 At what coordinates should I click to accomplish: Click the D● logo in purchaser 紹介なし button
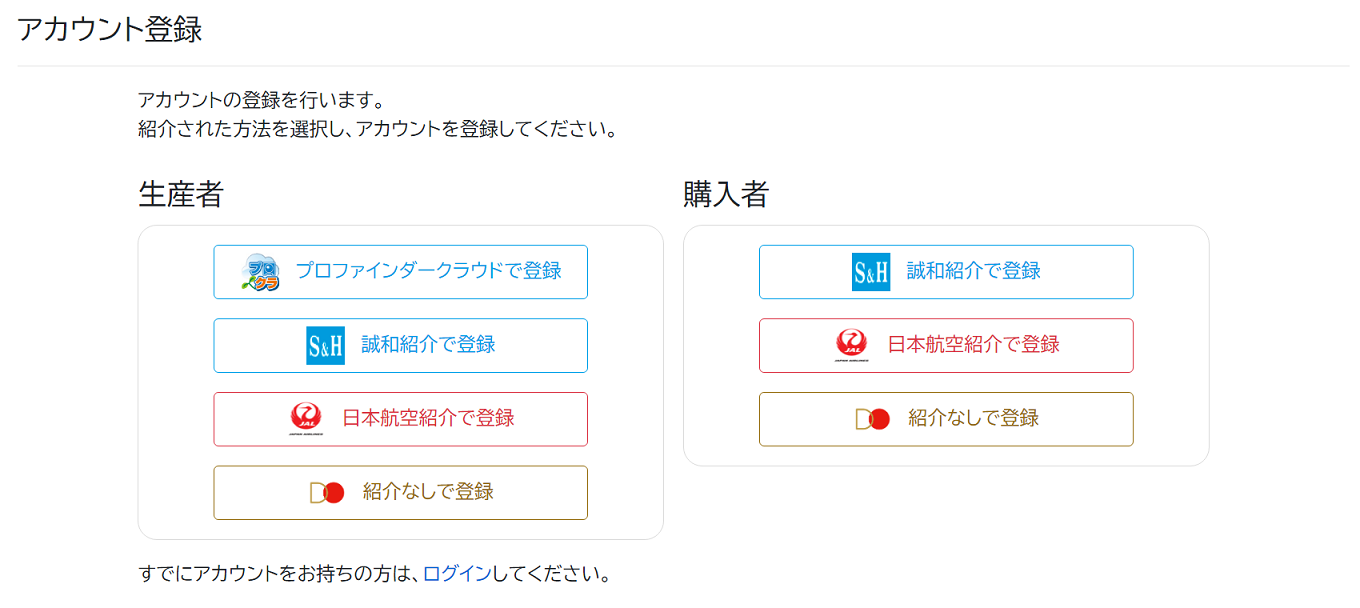coord(872,419)
